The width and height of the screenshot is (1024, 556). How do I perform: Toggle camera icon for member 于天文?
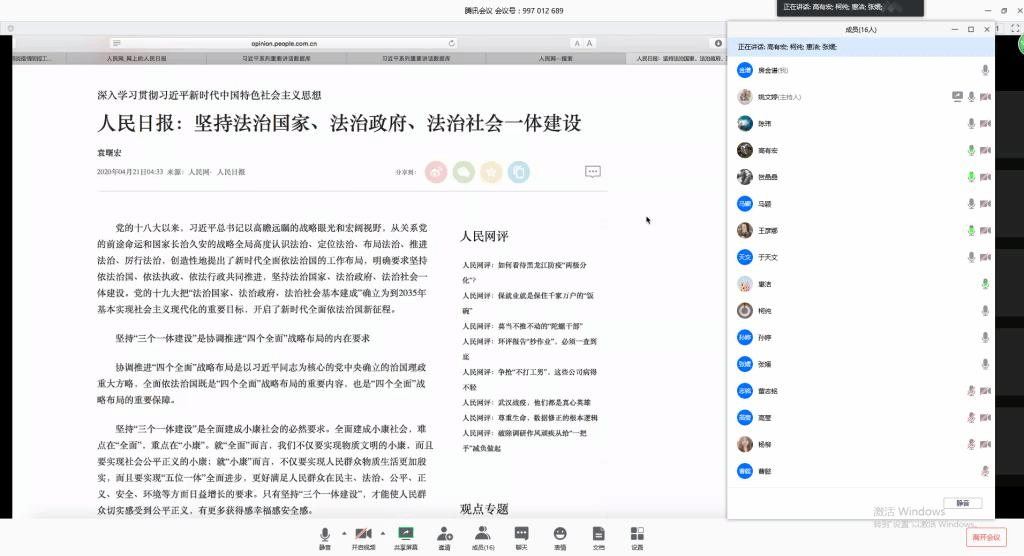(985, 257)
